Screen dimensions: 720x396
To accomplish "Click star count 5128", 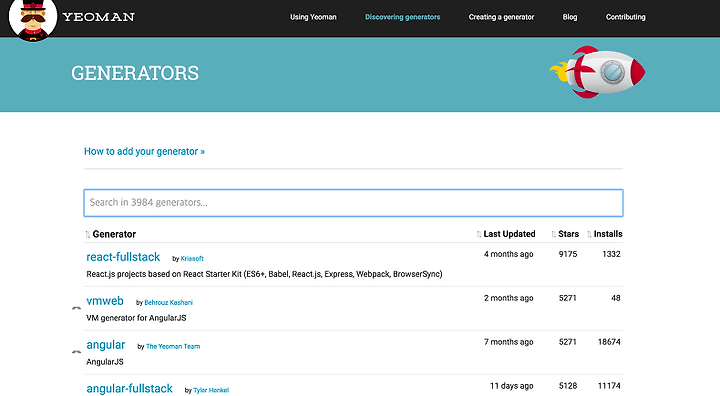I will pos(568,386).
